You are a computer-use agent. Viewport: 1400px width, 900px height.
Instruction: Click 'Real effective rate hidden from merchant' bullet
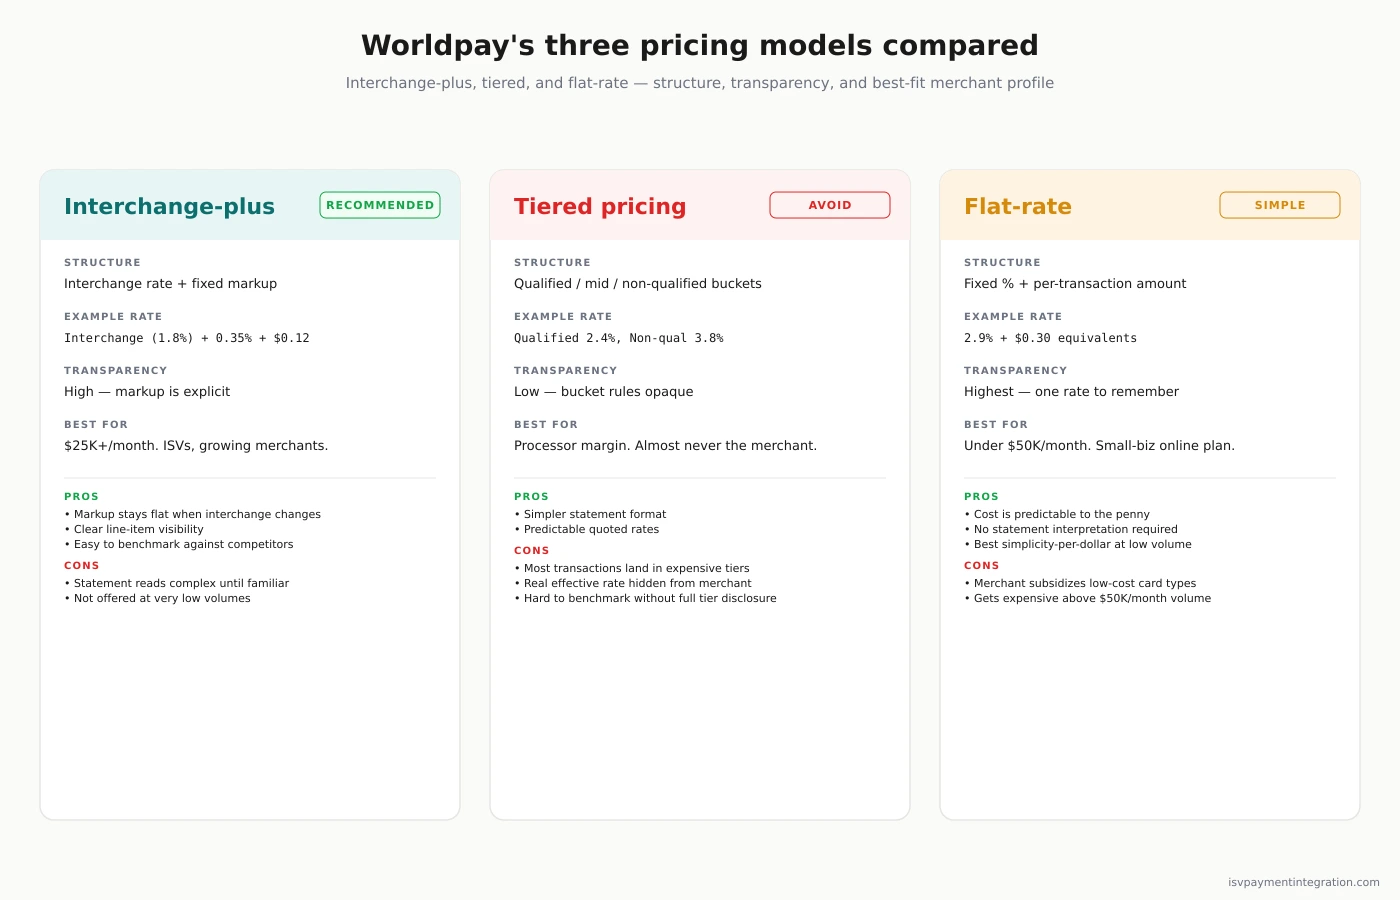(633, 583)
